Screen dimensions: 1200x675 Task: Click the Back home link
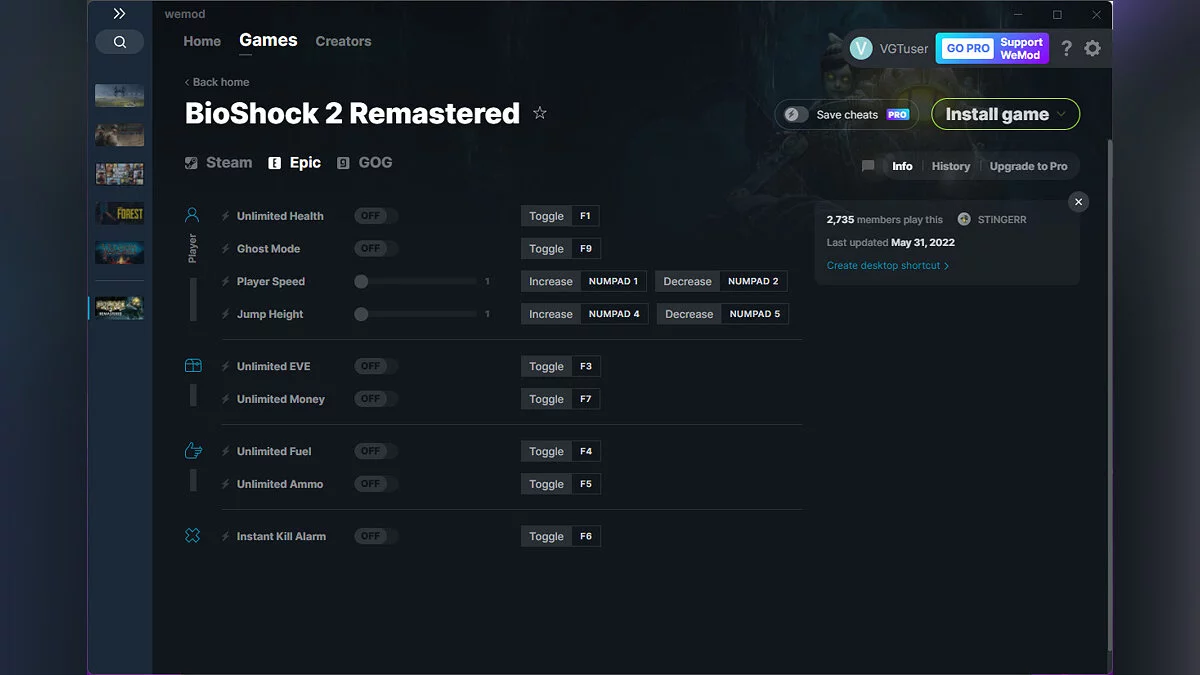click(217, 82)
